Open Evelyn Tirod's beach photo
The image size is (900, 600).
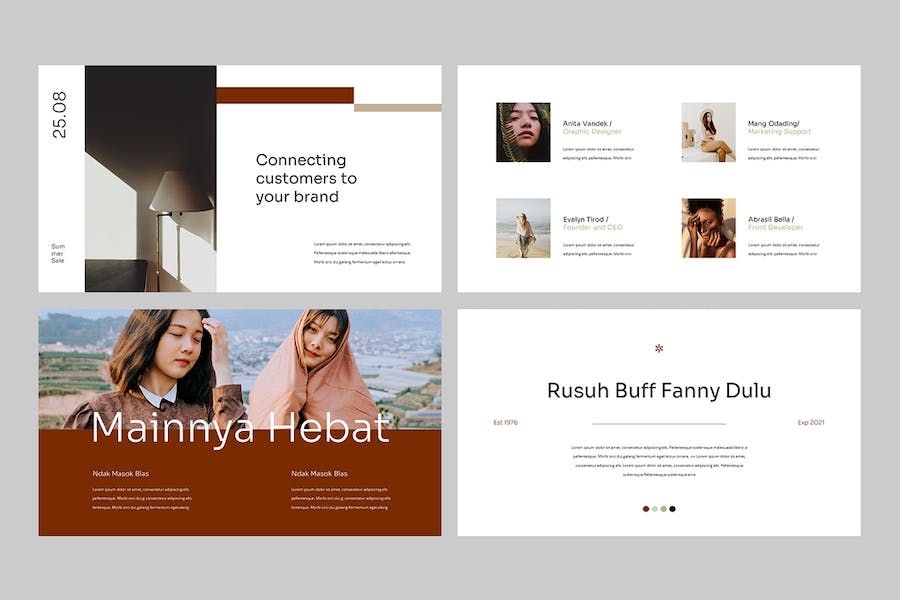[523, 228]
